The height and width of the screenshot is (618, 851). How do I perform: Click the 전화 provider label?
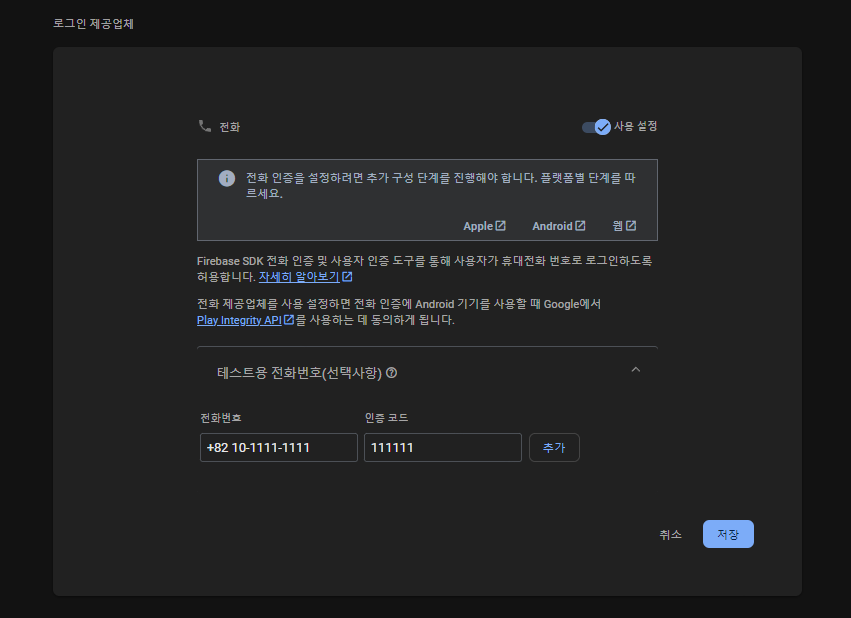(230, 127)
